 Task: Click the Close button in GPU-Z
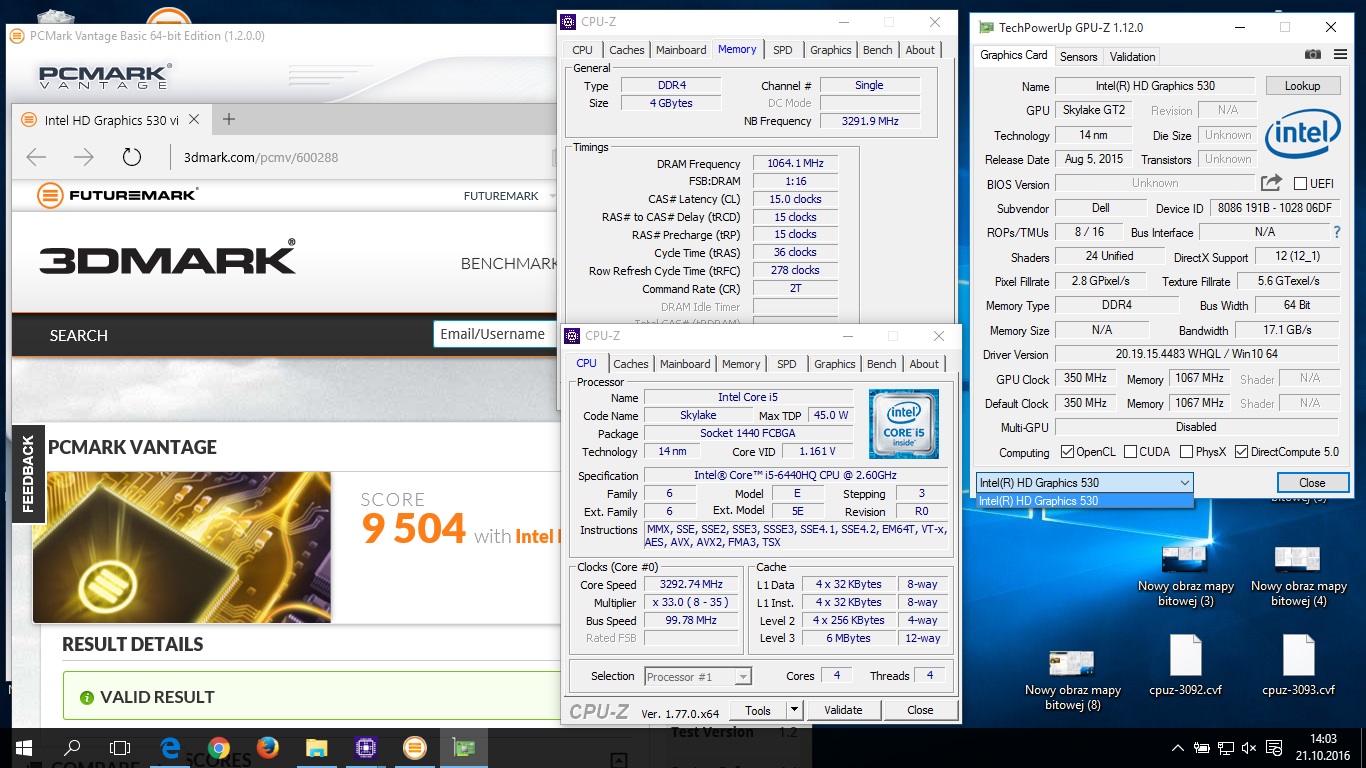[x=1312, y=483]
